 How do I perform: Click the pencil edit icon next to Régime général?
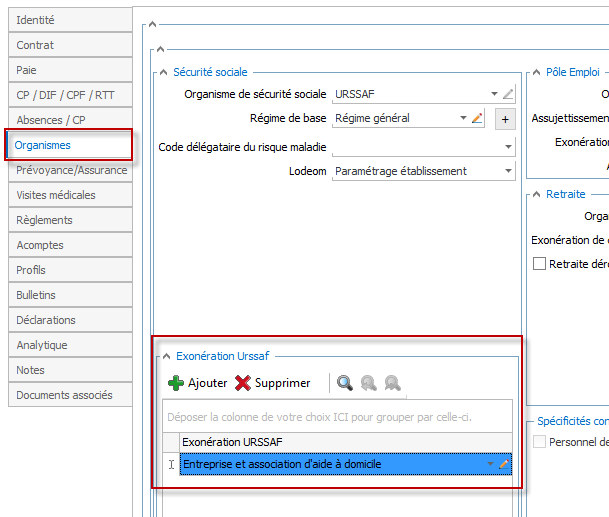477,118
